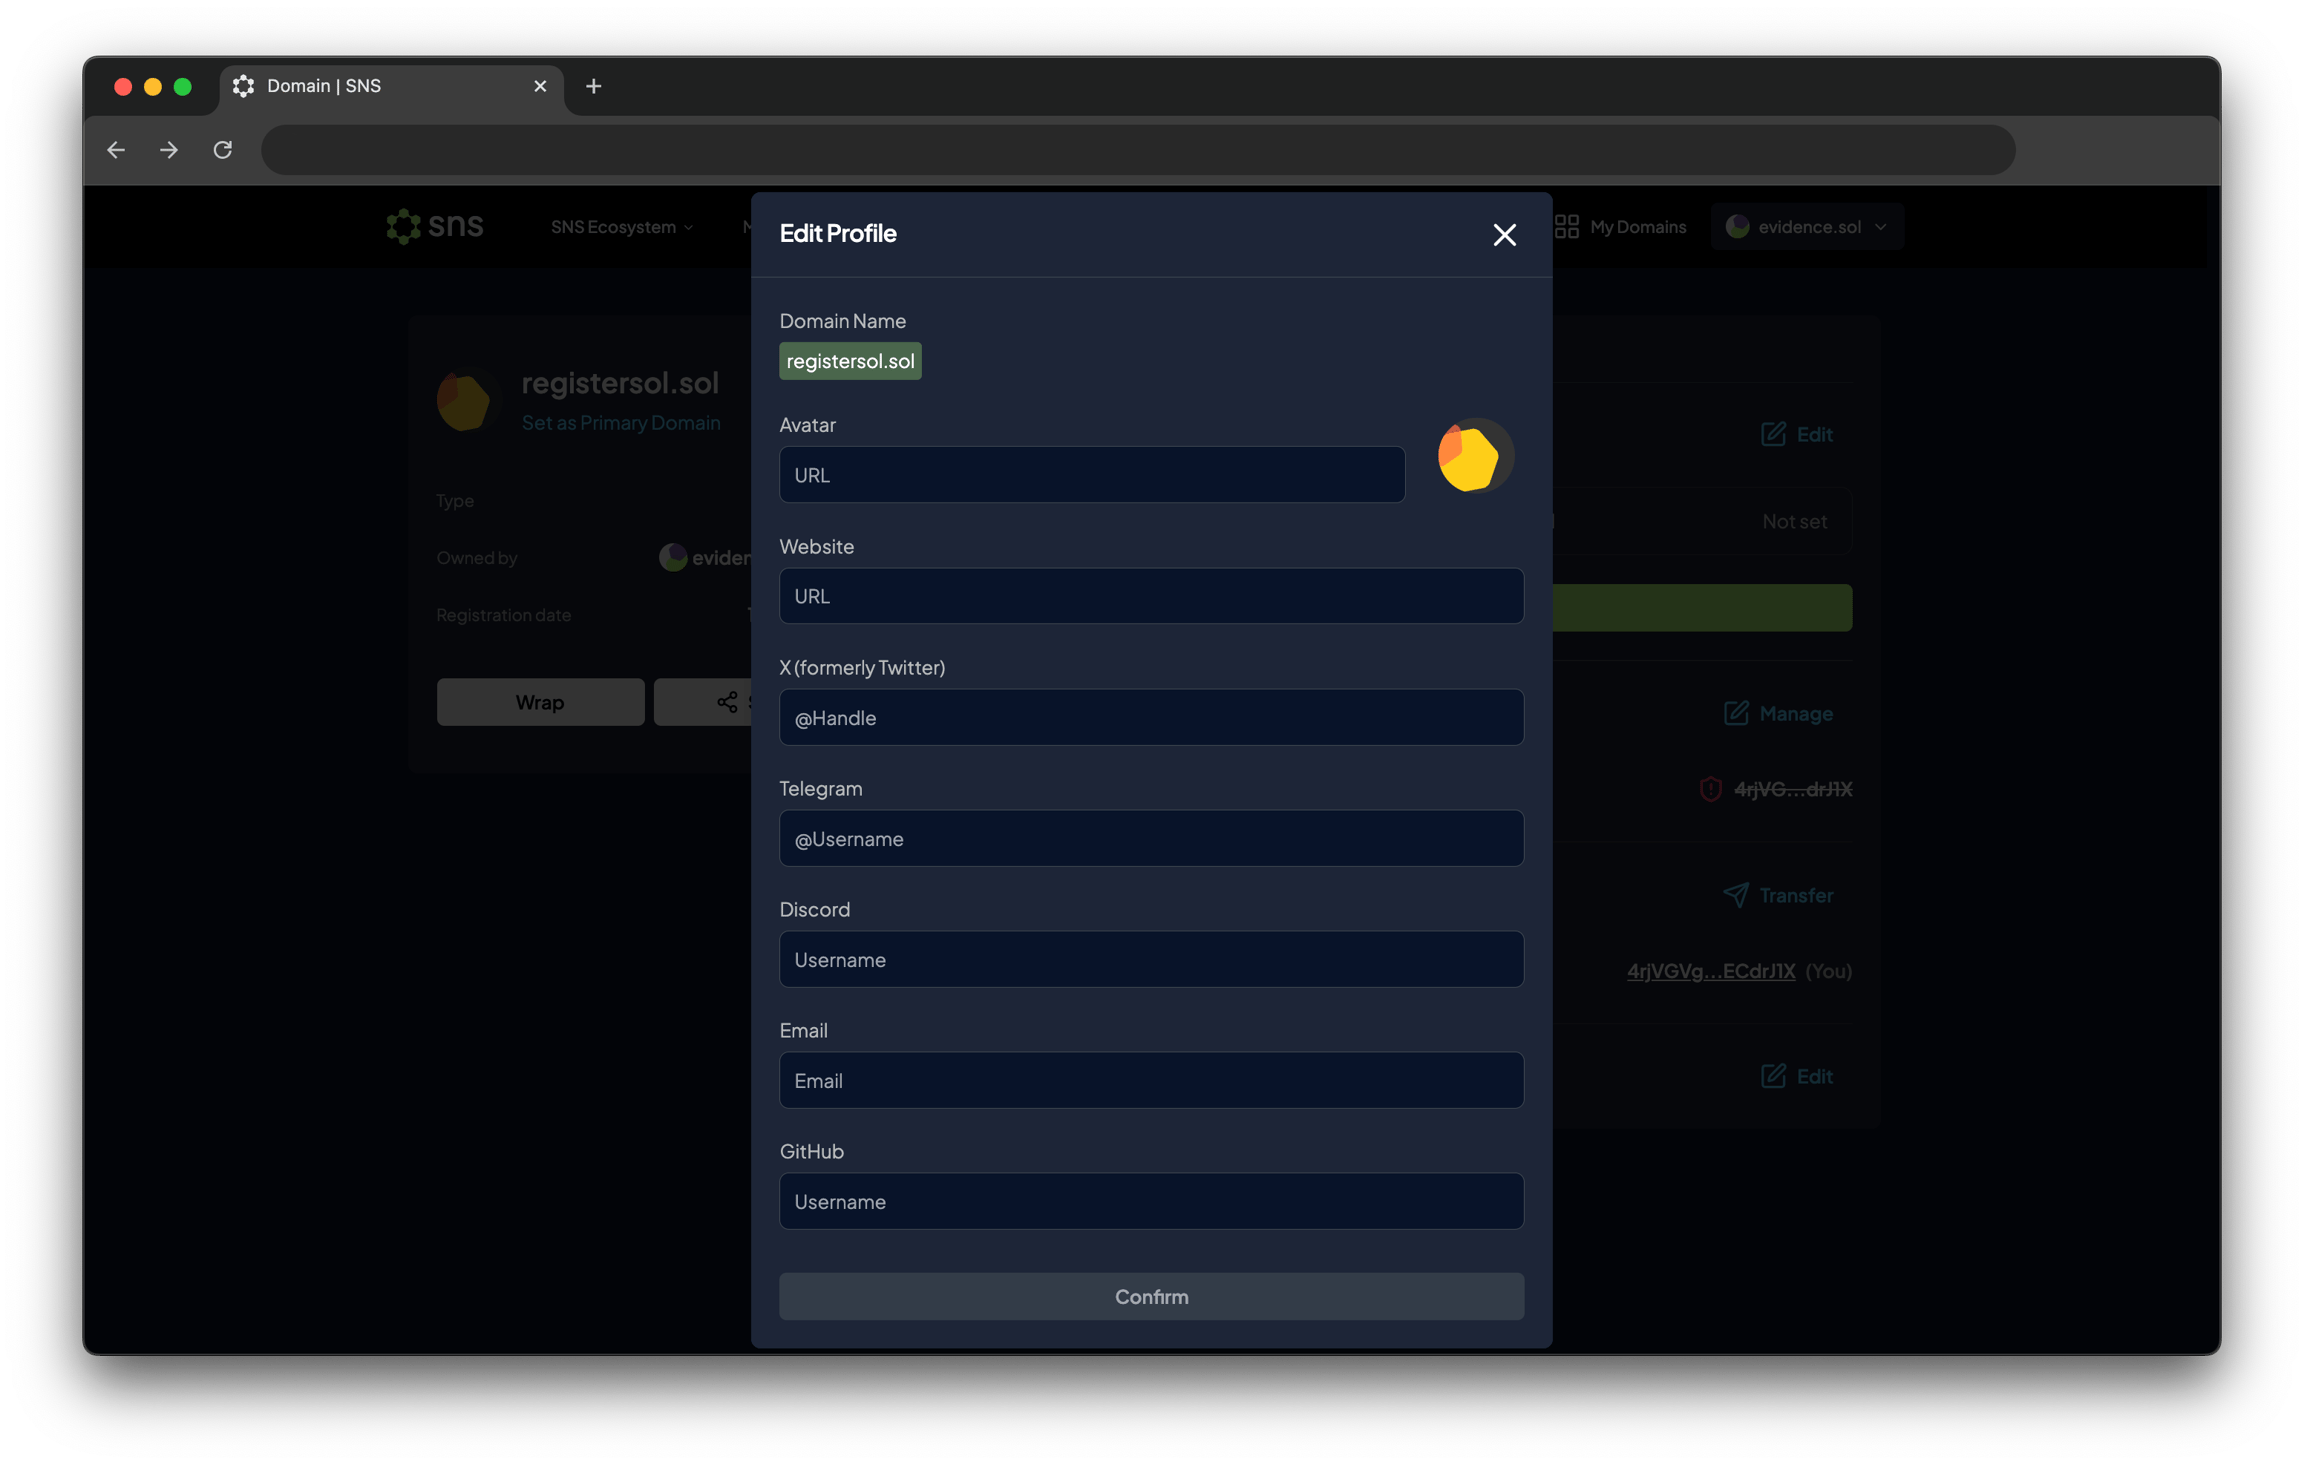Screen dimensions: 2304x1465
Task: Click the browser forward arrow
Action: 169,150
